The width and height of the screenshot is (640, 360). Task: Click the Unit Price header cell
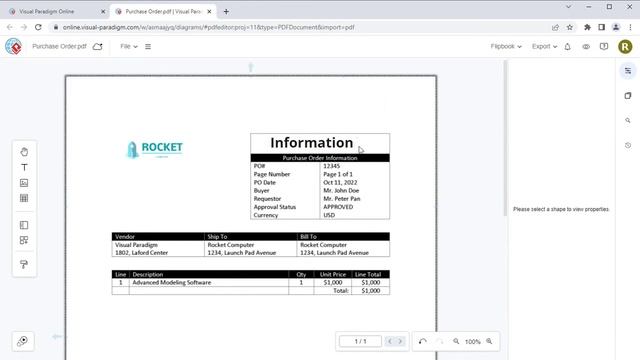pos(333,274)
